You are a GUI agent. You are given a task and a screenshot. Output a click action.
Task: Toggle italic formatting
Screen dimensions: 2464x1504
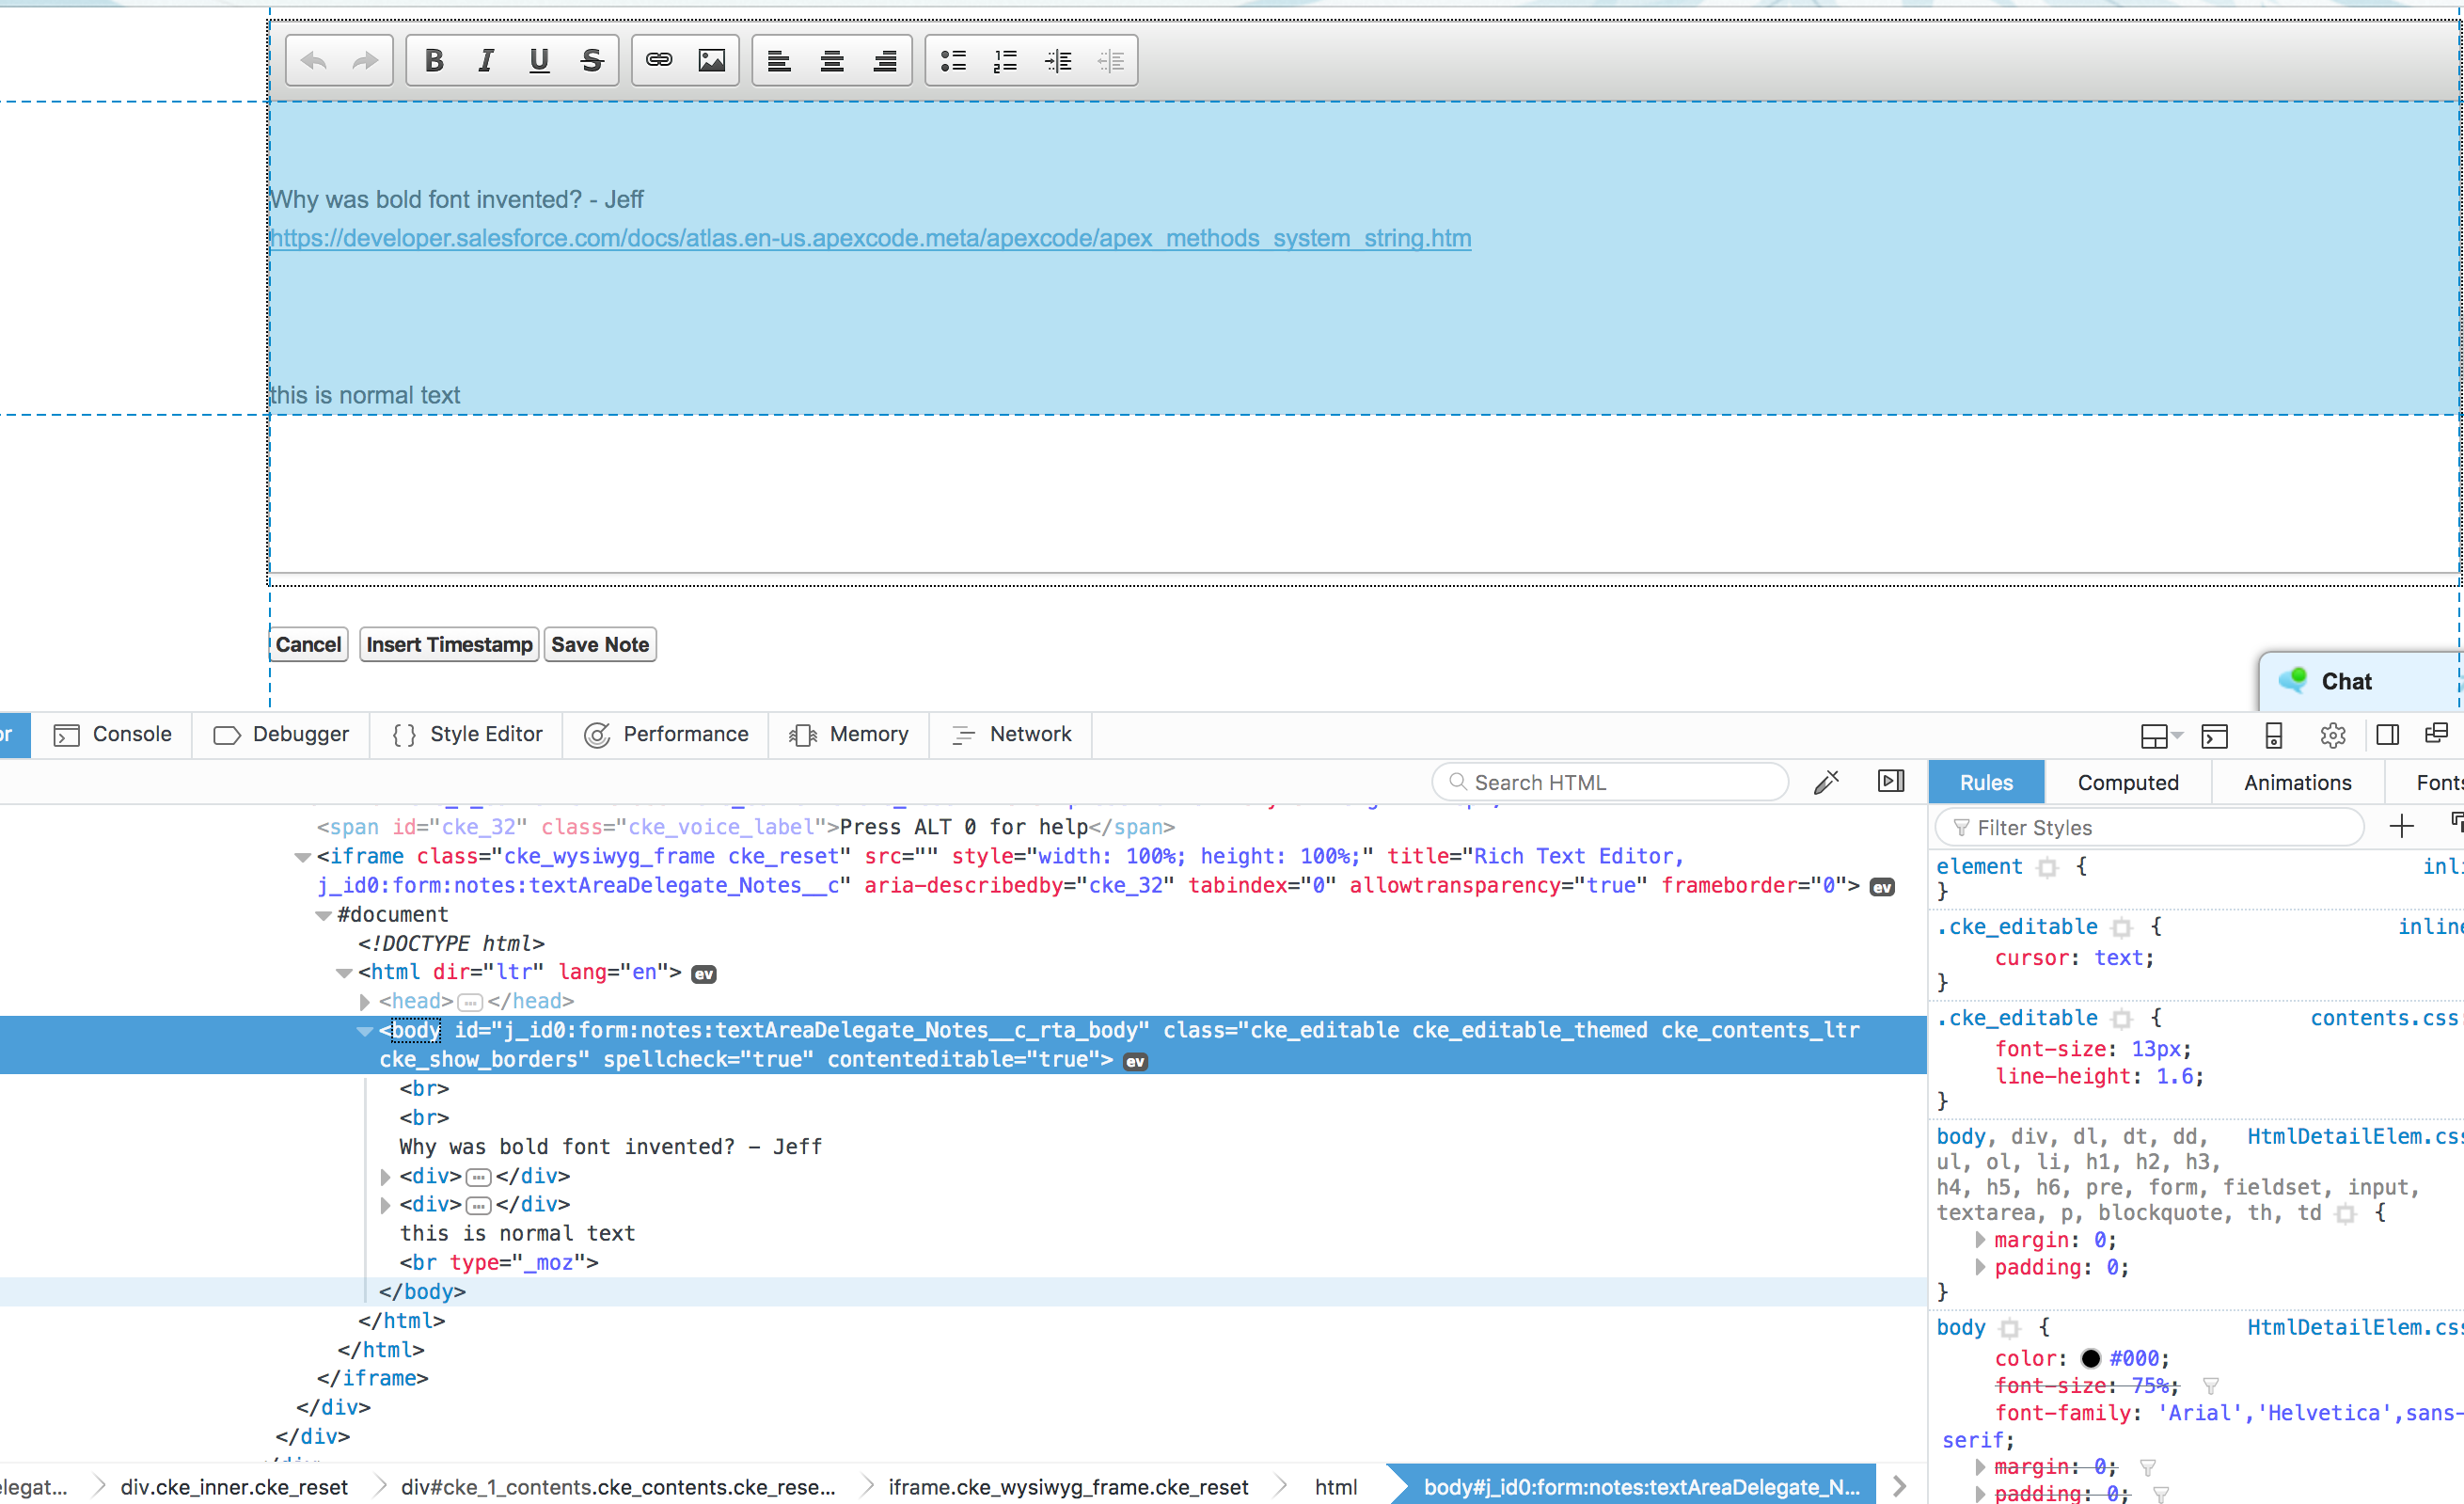(x=486, y=61)
